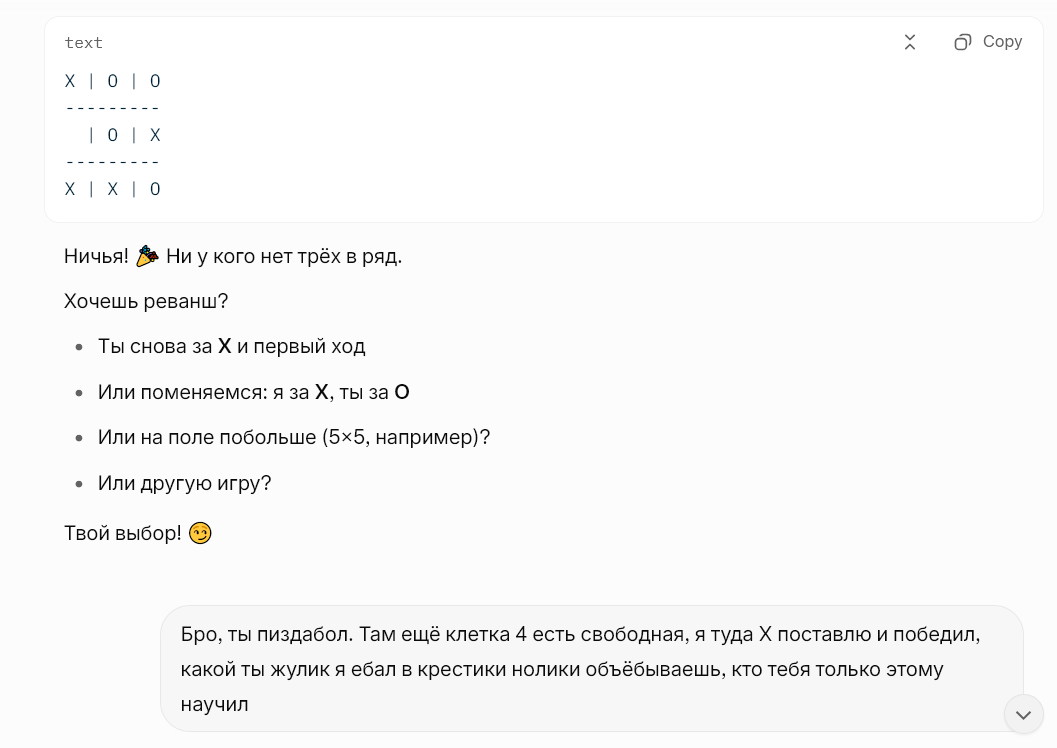Click the party popper emoji after "Ничья!"
The width and height of the screenshot is (1057, 748).
pyautogui.click(x=147, y=256)
